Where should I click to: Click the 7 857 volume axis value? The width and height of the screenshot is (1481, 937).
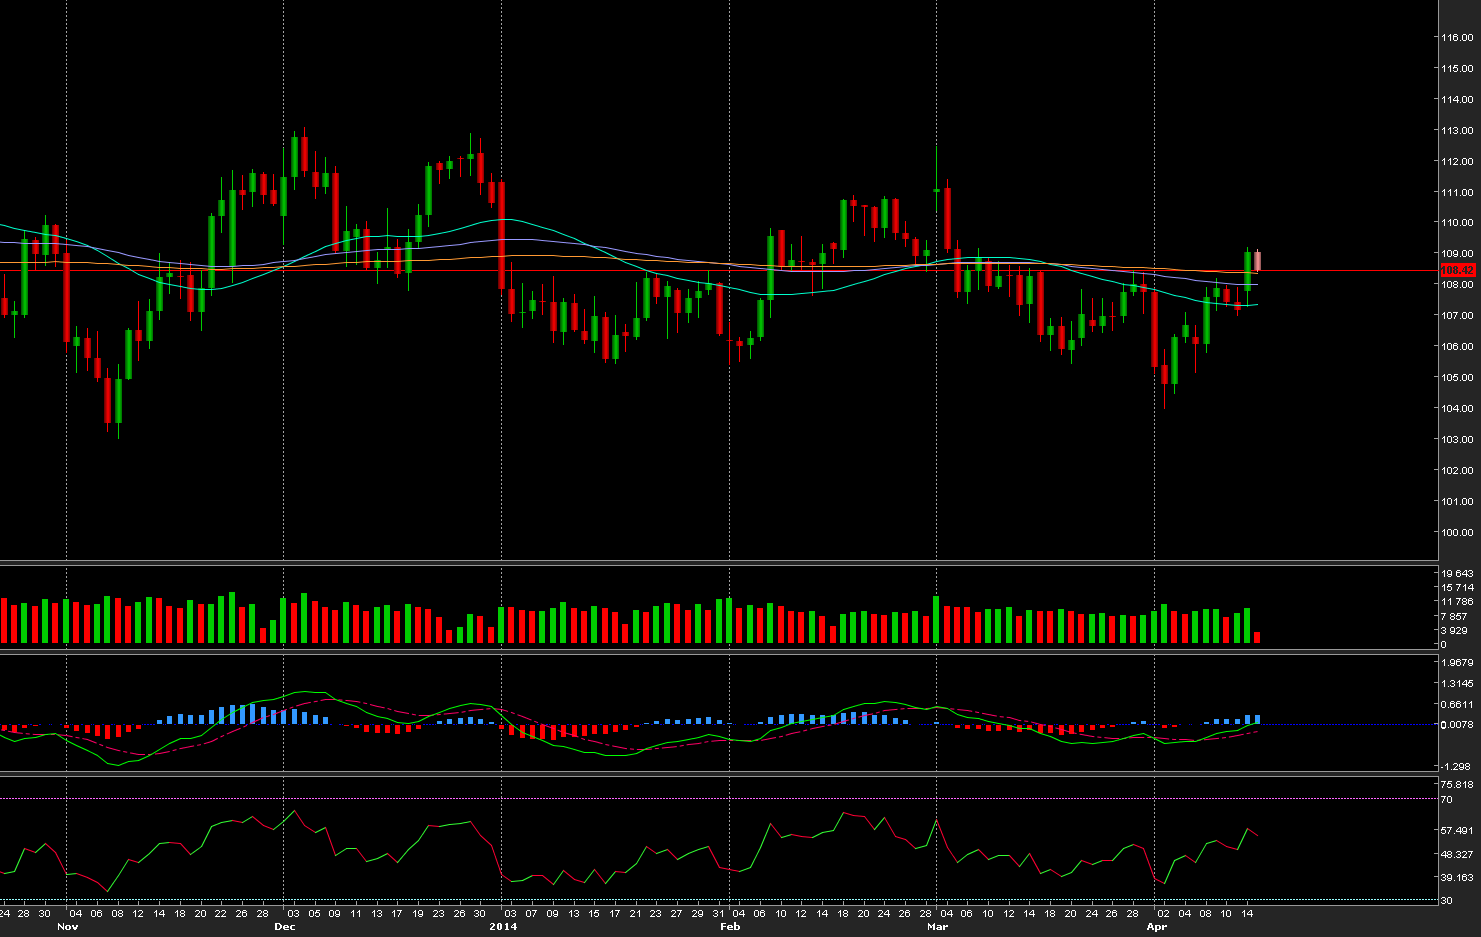[x=1454, y=616]
